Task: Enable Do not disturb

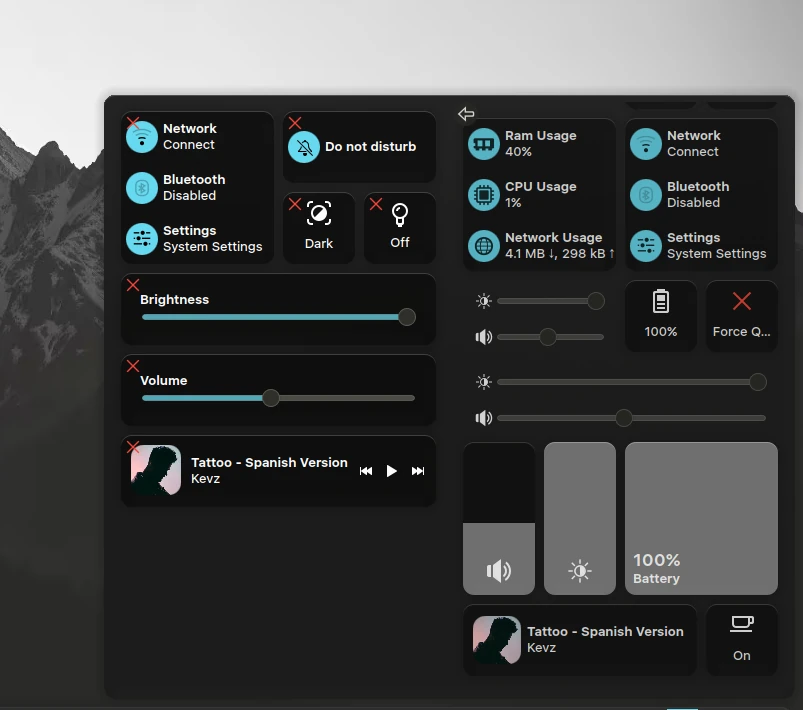Action: pos(359,146)
